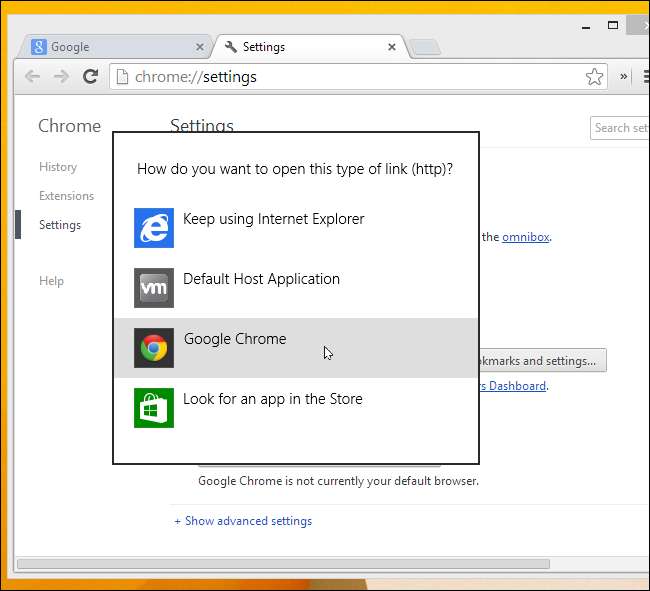The width and height of the screenshot is (650, 591).
Task: Choose the Google Chrome icon in the list
Action: coord(154,348)
